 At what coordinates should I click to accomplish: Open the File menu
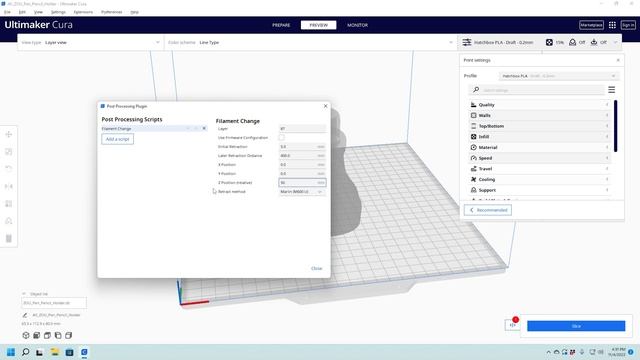pos(7,12)
